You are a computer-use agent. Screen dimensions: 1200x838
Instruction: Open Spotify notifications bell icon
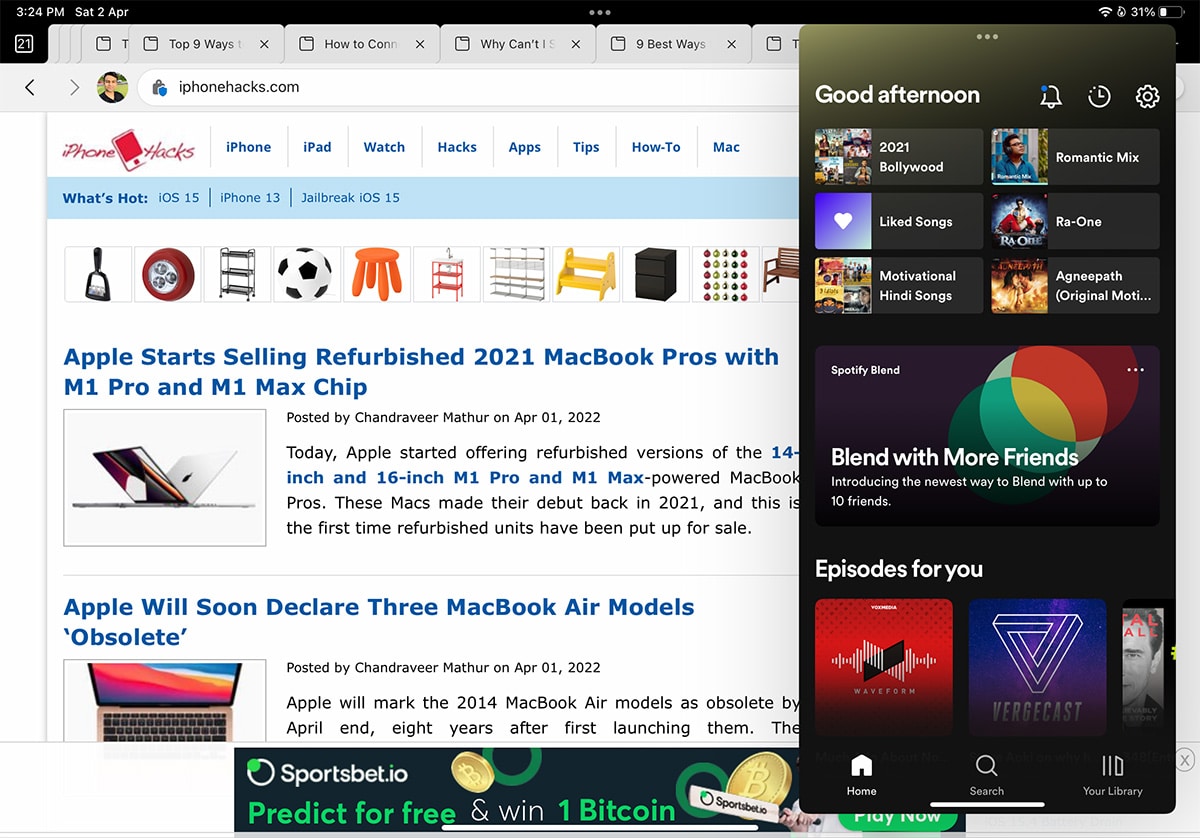[1050, 96]
